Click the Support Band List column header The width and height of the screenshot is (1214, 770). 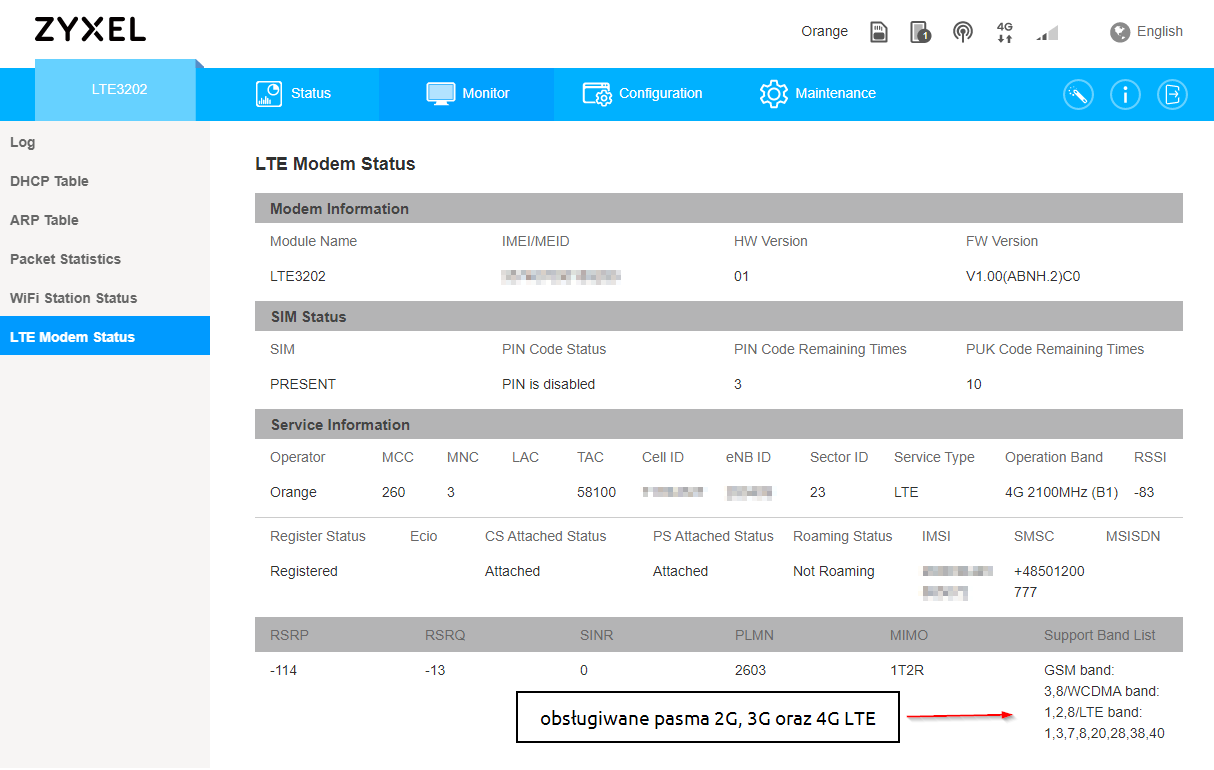1100,635
